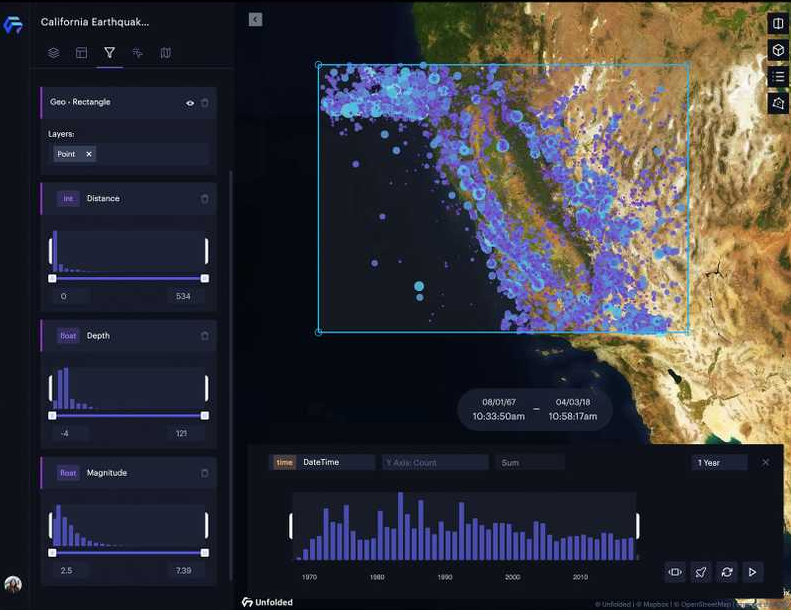Screen dimensions: 791x610
Task: Open the 1 Year interval dropdown
Action: 719,462
